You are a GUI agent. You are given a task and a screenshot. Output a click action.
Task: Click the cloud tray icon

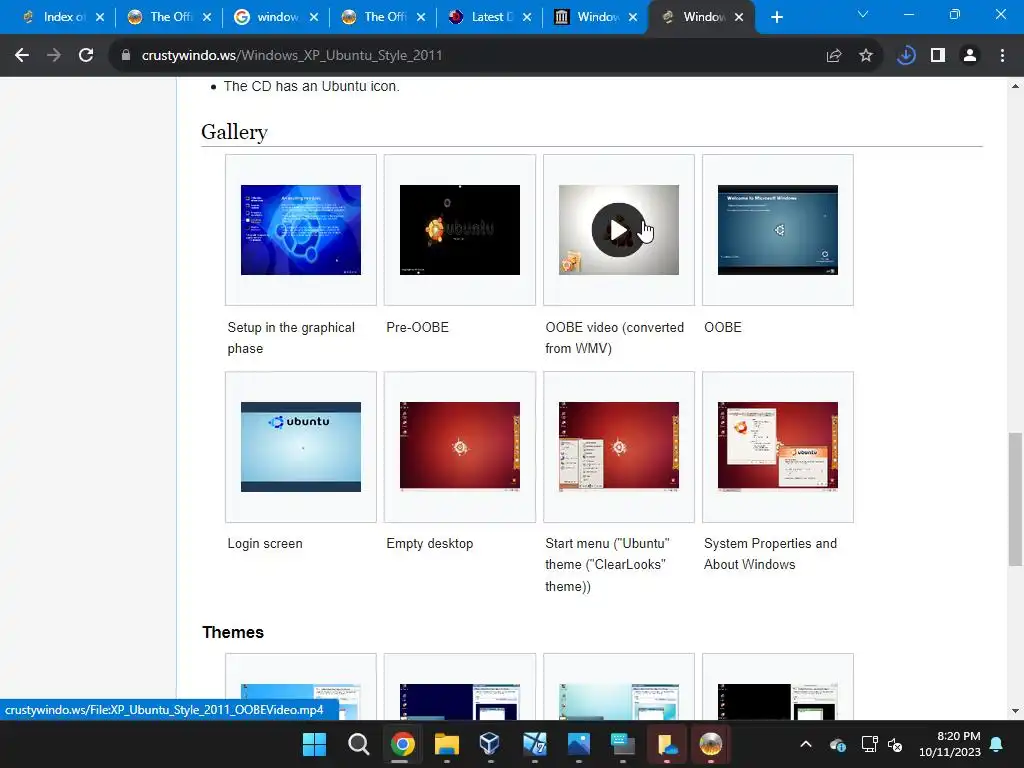838,744
